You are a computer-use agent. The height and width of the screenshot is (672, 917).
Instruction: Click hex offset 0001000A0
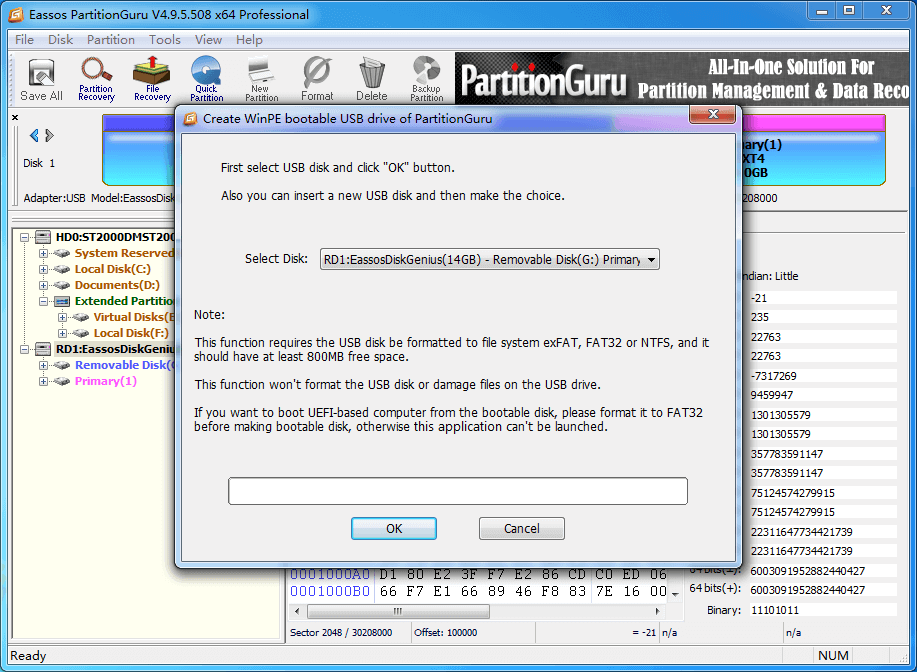(330, 574)
